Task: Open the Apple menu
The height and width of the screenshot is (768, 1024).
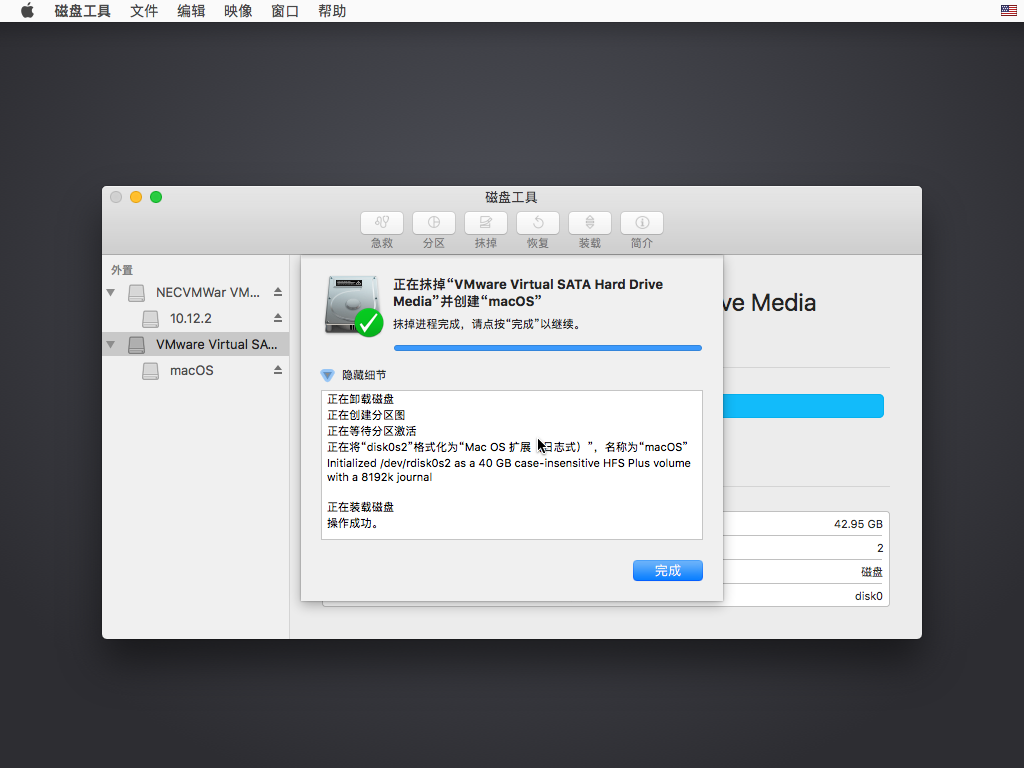Action: pos(27,11)
